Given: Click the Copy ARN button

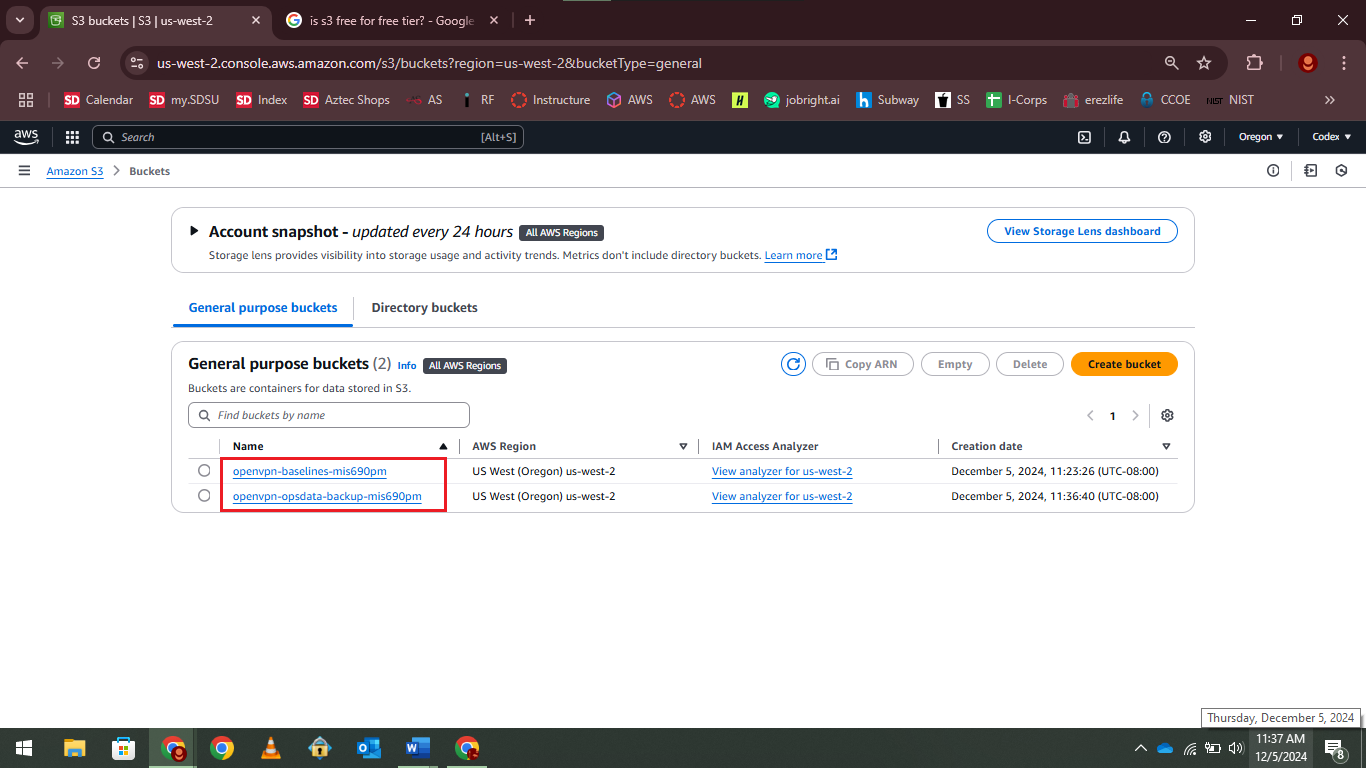Looking at the screenshot, I should (863, 364).
